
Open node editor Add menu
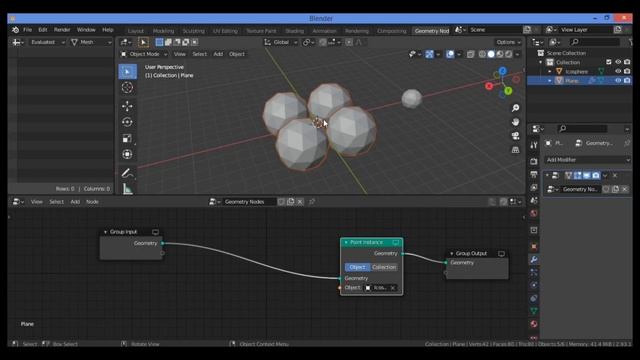75,202
